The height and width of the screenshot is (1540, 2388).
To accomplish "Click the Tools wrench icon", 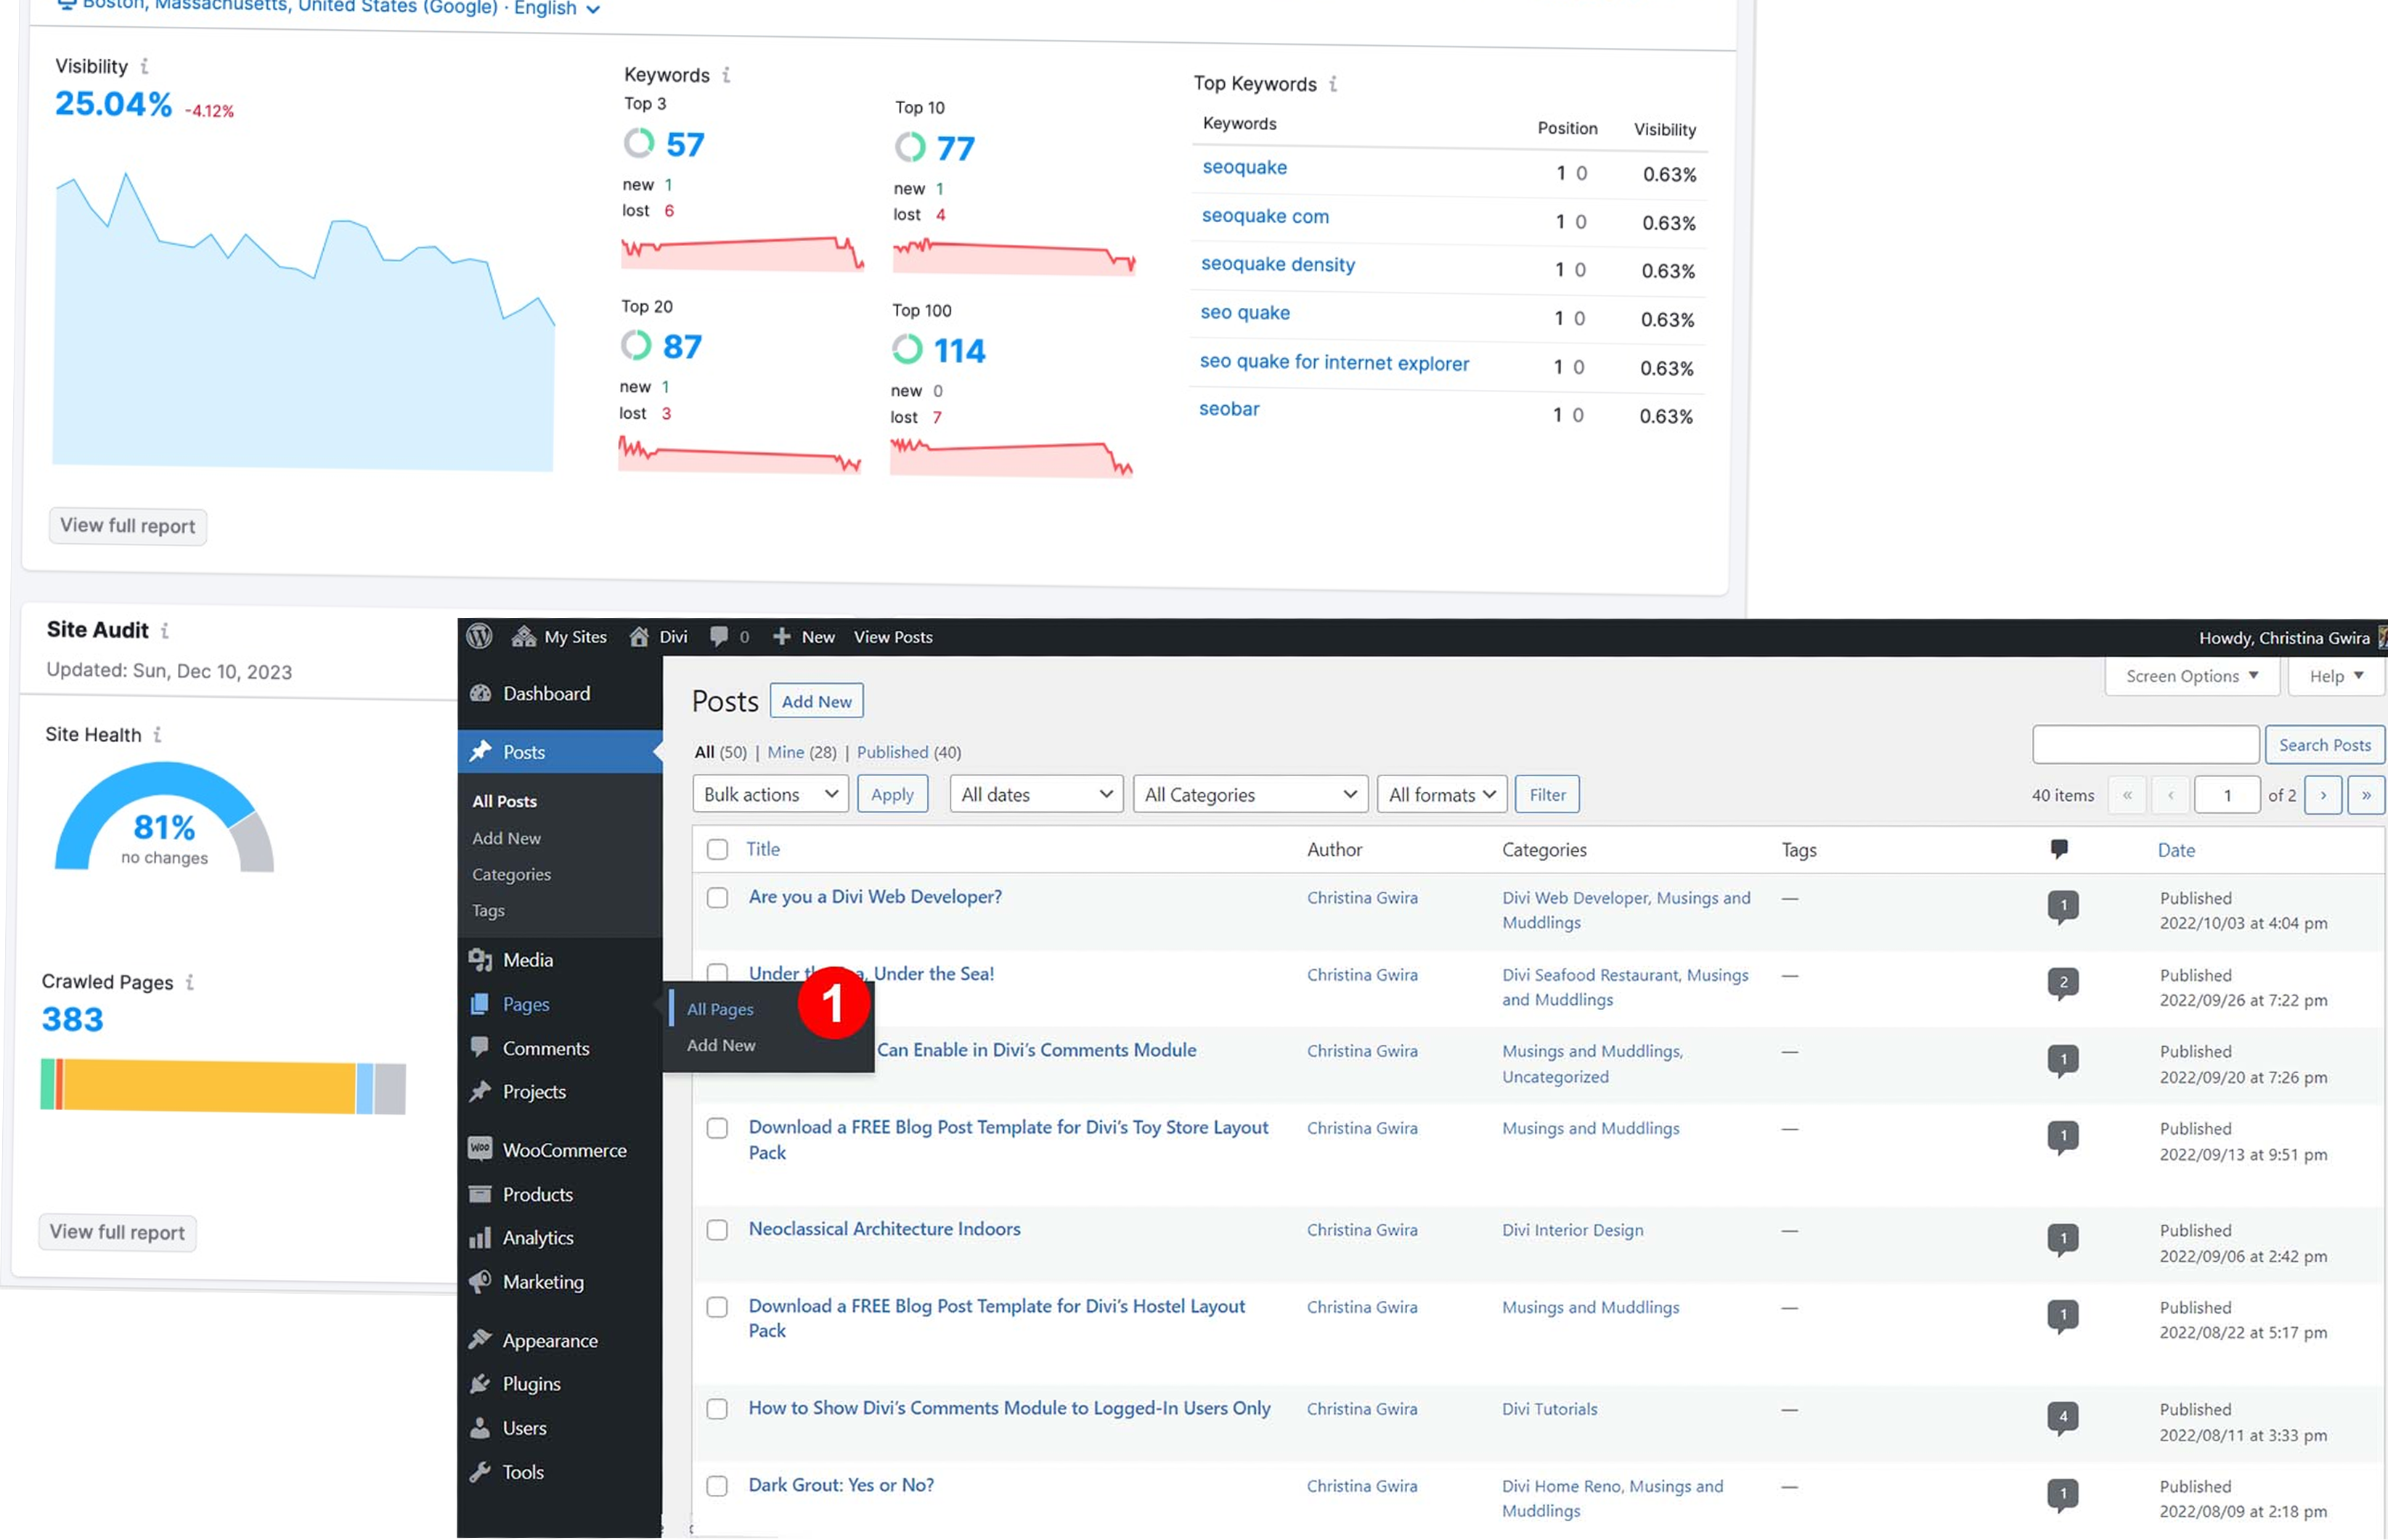I will (x=480, y=1472).
